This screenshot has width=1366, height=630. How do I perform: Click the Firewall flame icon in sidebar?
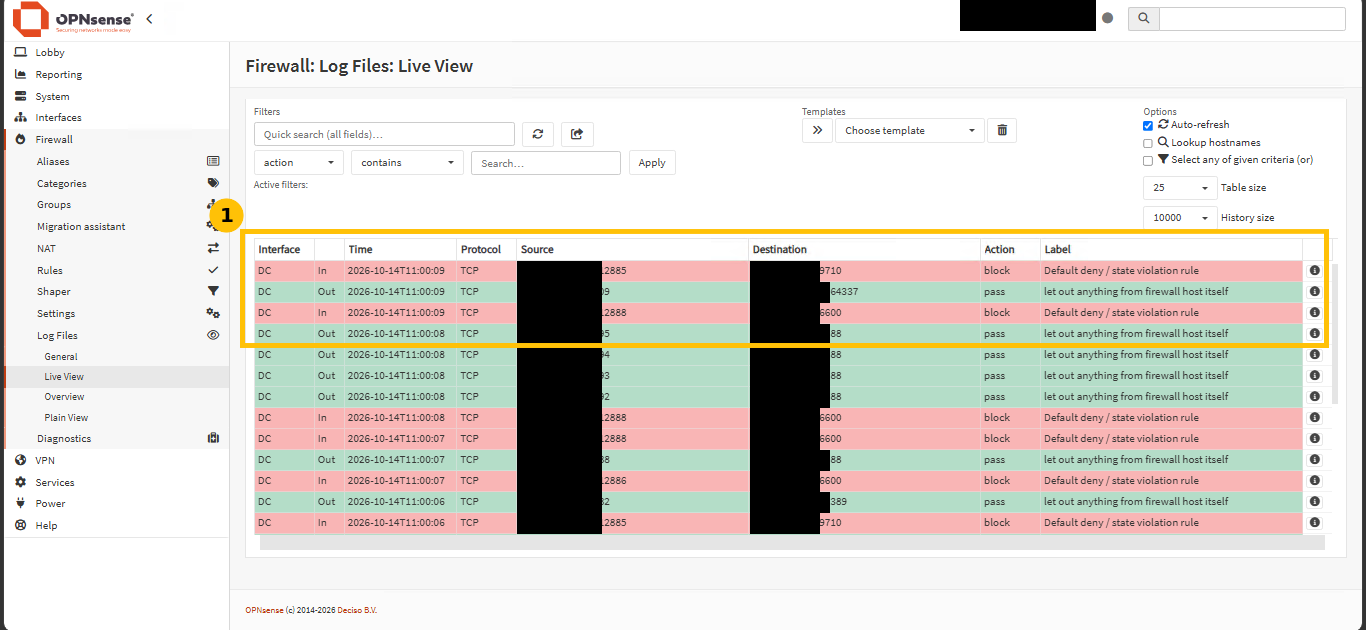(20, 139)
